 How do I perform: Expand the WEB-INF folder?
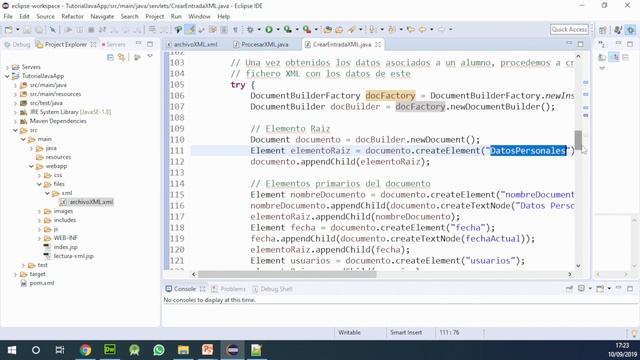tap(40, 238)
